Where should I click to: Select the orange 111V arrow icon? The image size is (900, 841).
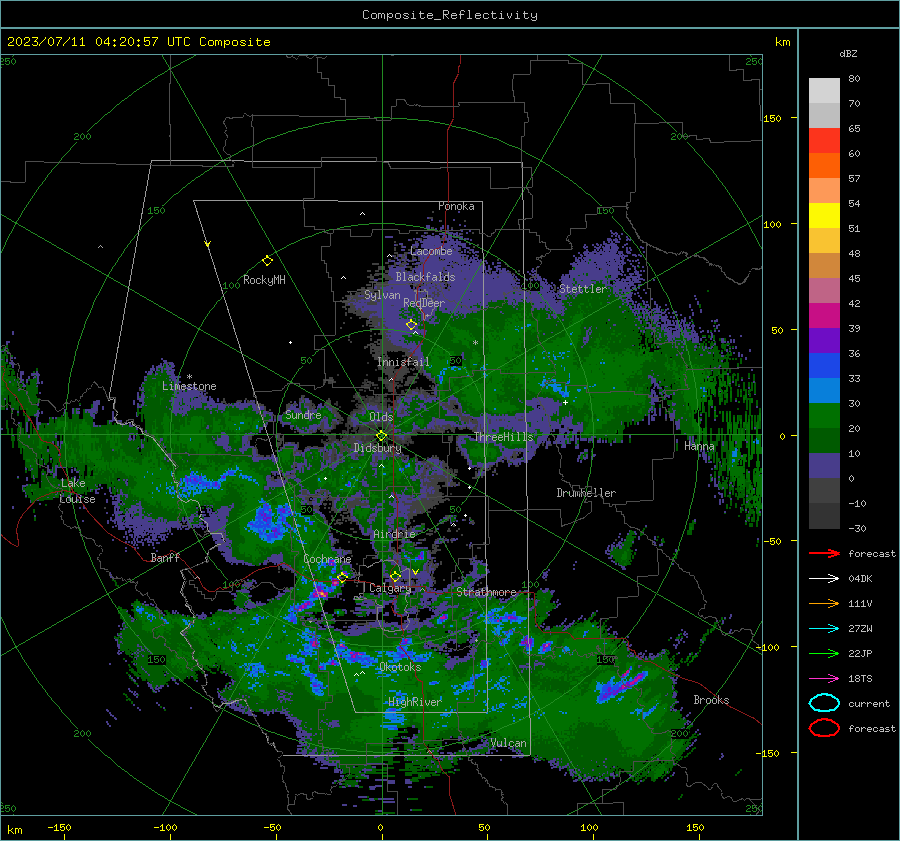coord(824,603)
